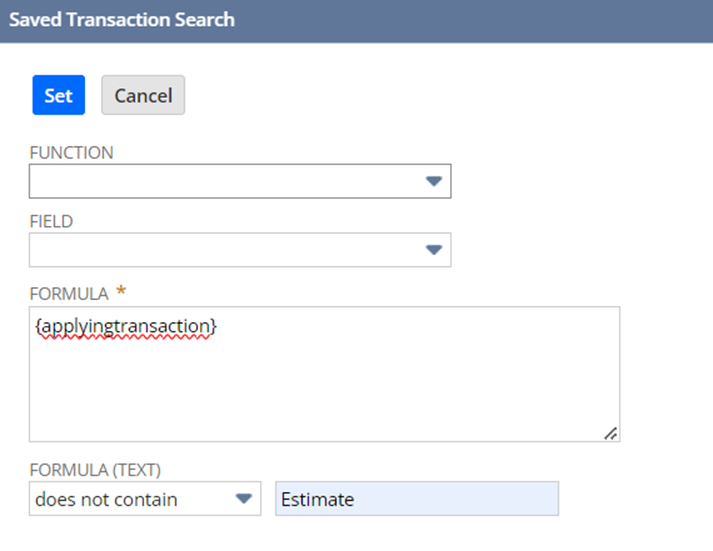The image size is (713, 551).
Task: Click the FUNCTION field label
Action: 71,153
